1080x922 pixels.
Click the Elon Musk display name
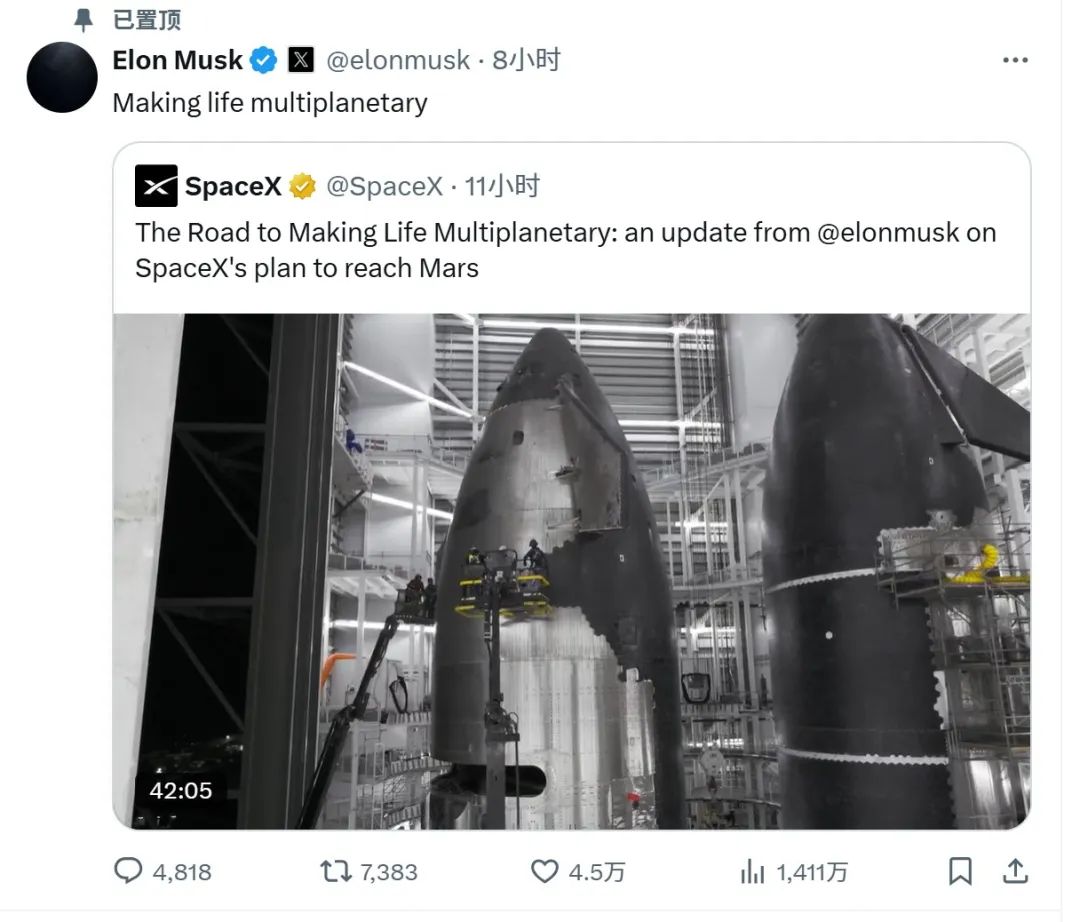coord(178,60)
